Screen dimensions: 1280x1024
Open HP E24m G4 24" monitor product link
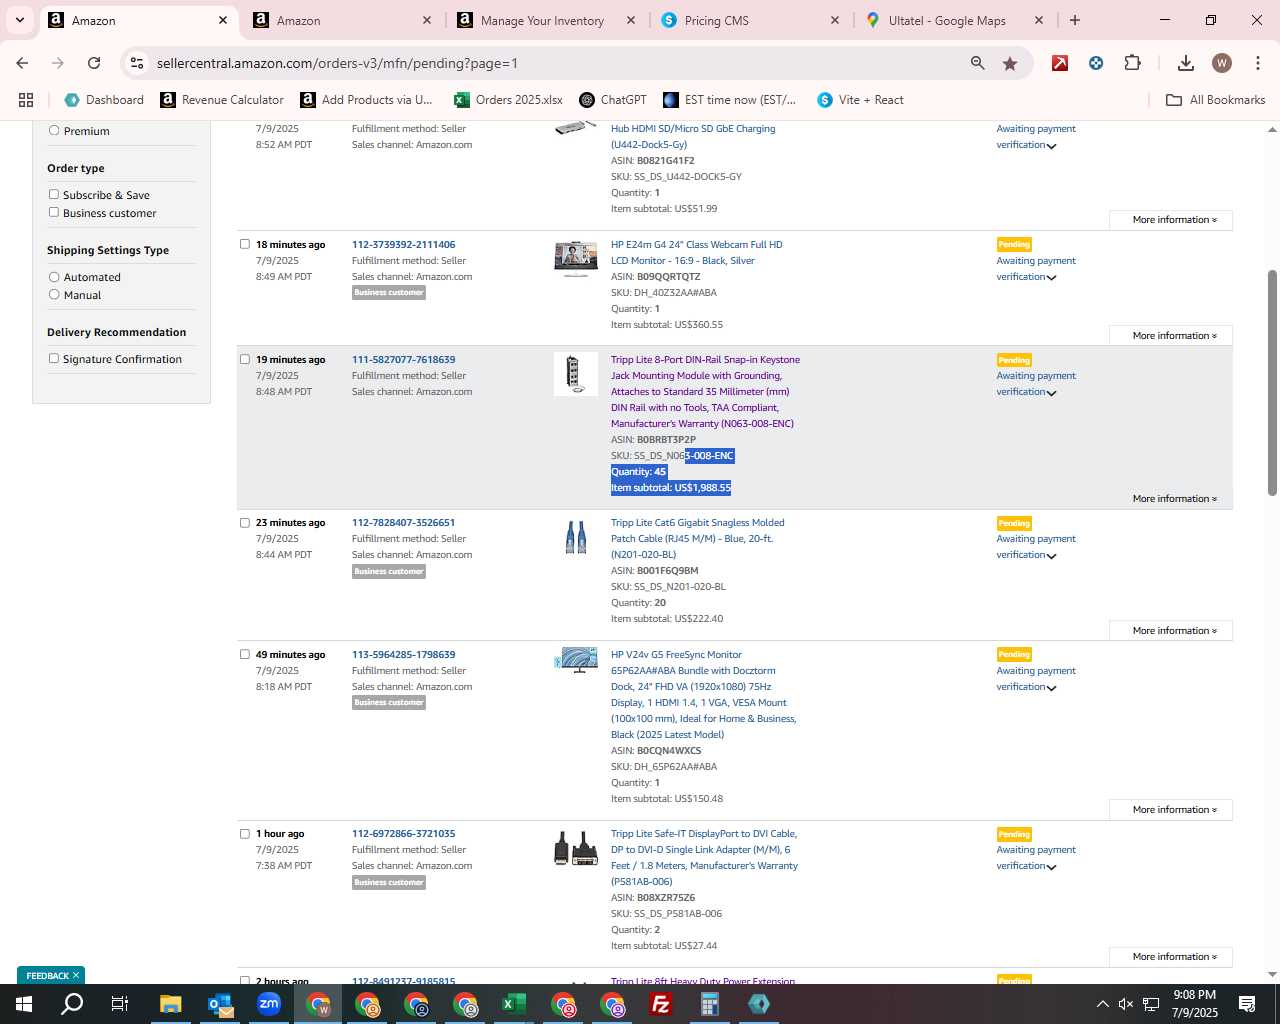(697, 252)
